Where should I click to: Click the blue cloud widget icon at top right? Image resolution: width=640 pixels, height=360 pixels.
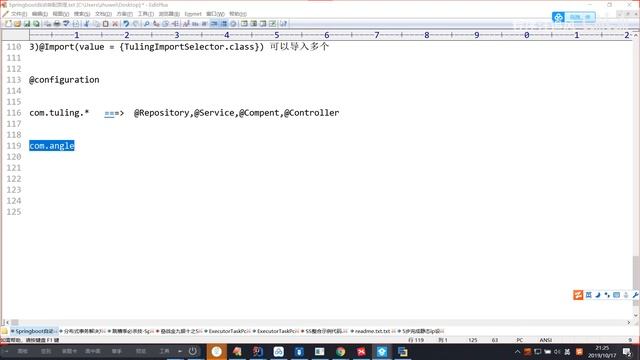coord(558,17)
